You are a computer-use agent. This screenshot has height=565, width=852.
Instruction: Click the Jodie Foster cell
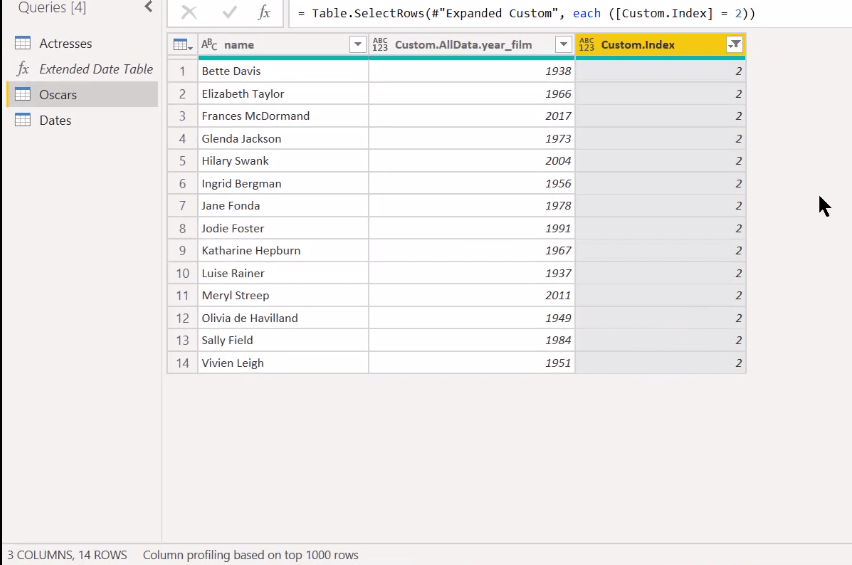click(283, 229)
